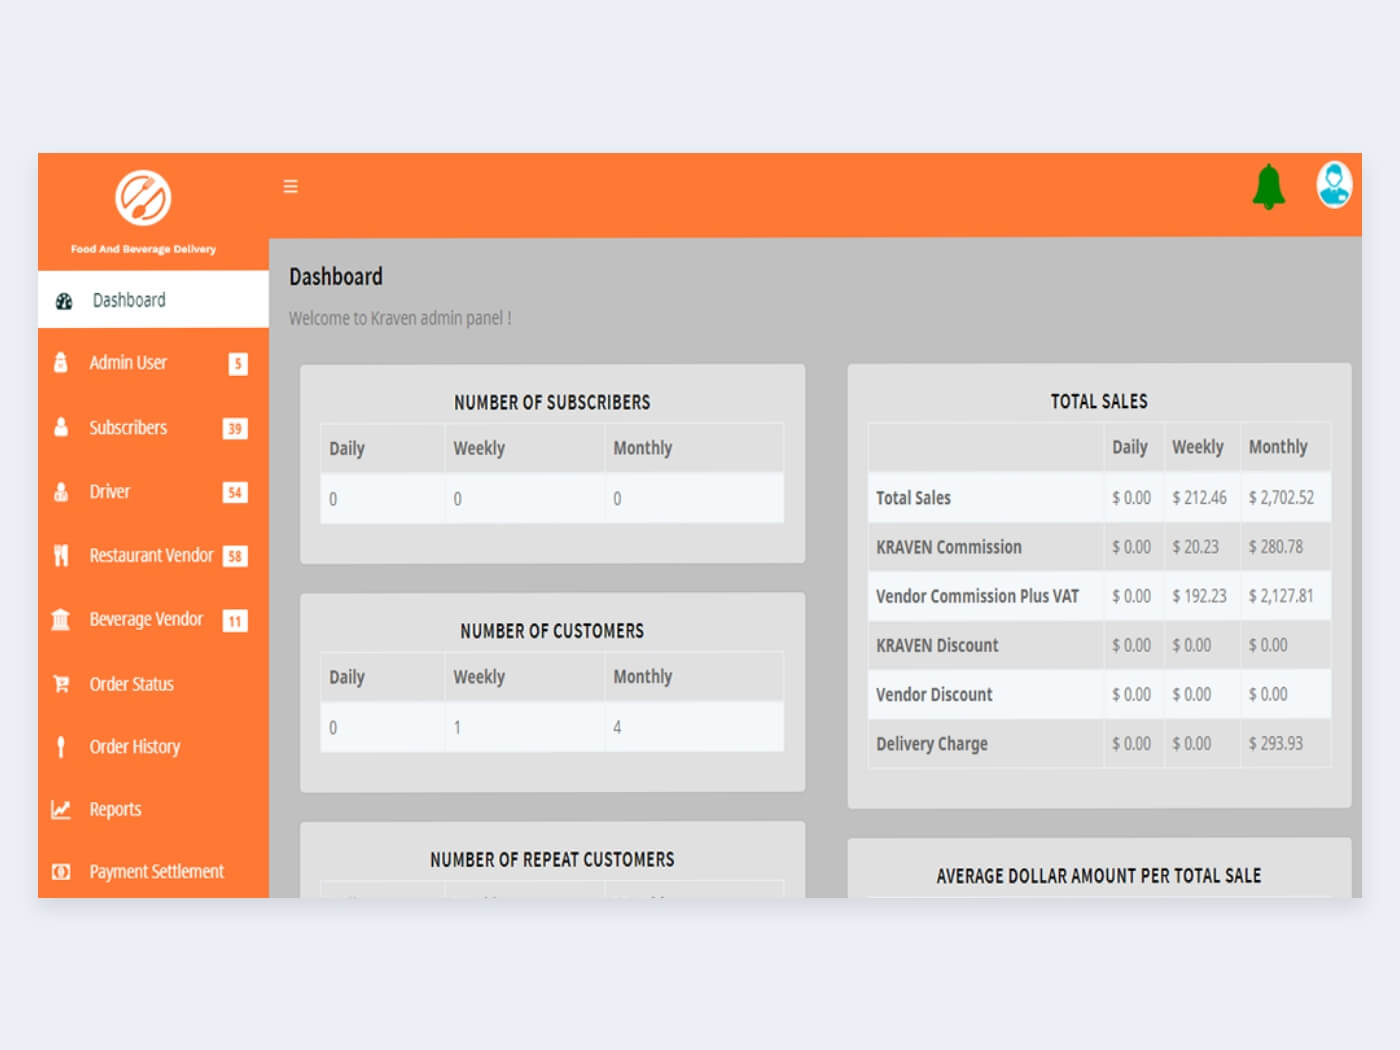
Task: Click monthly total sales $ 2,702.52
Action: [x=1281, y=497]
